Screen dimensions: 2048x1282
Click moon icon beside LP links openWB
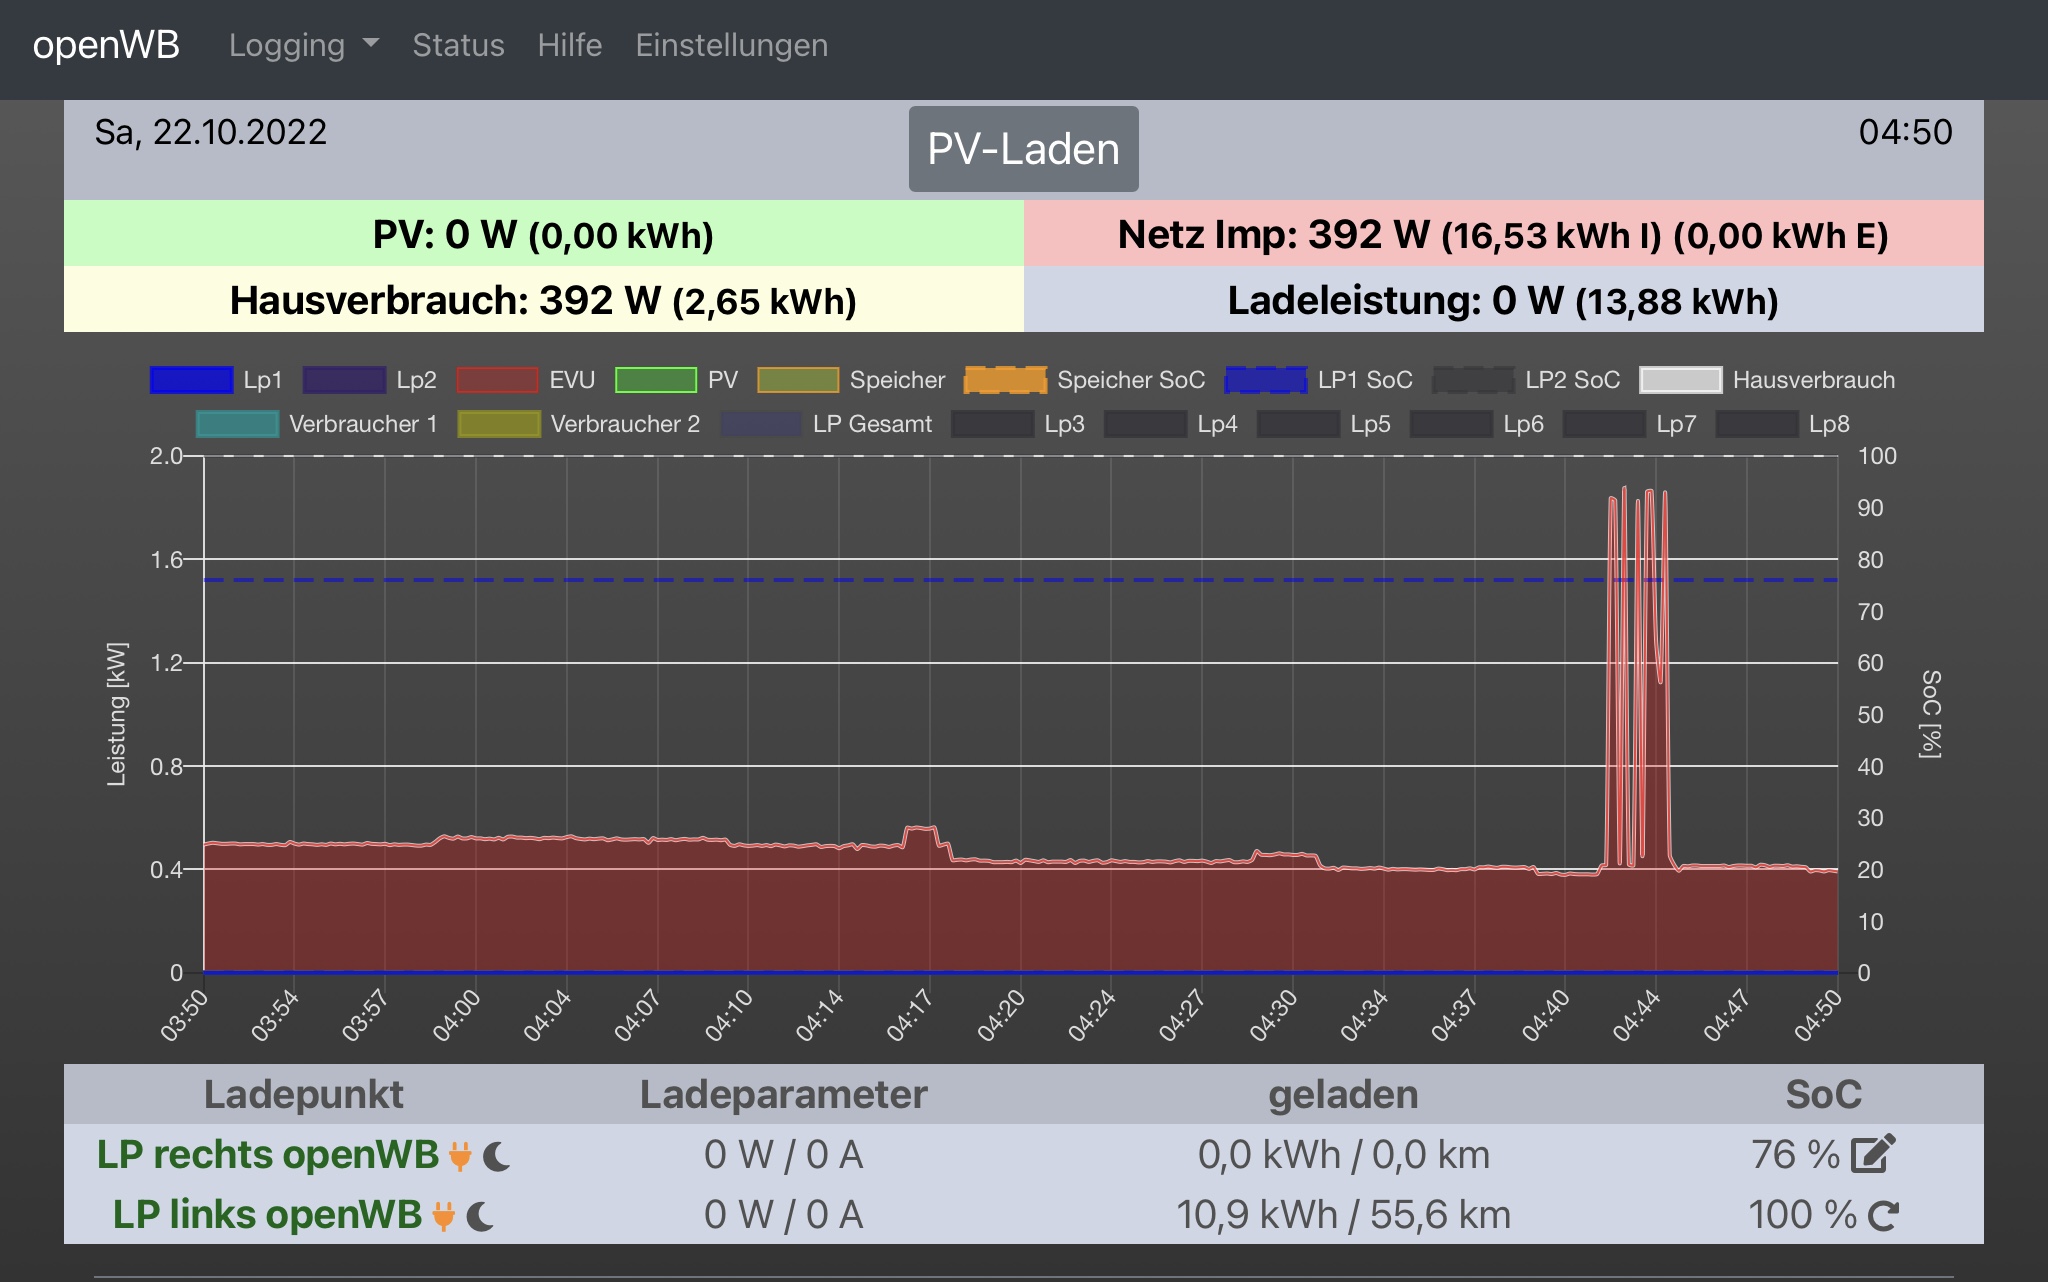pos(481,1216)
